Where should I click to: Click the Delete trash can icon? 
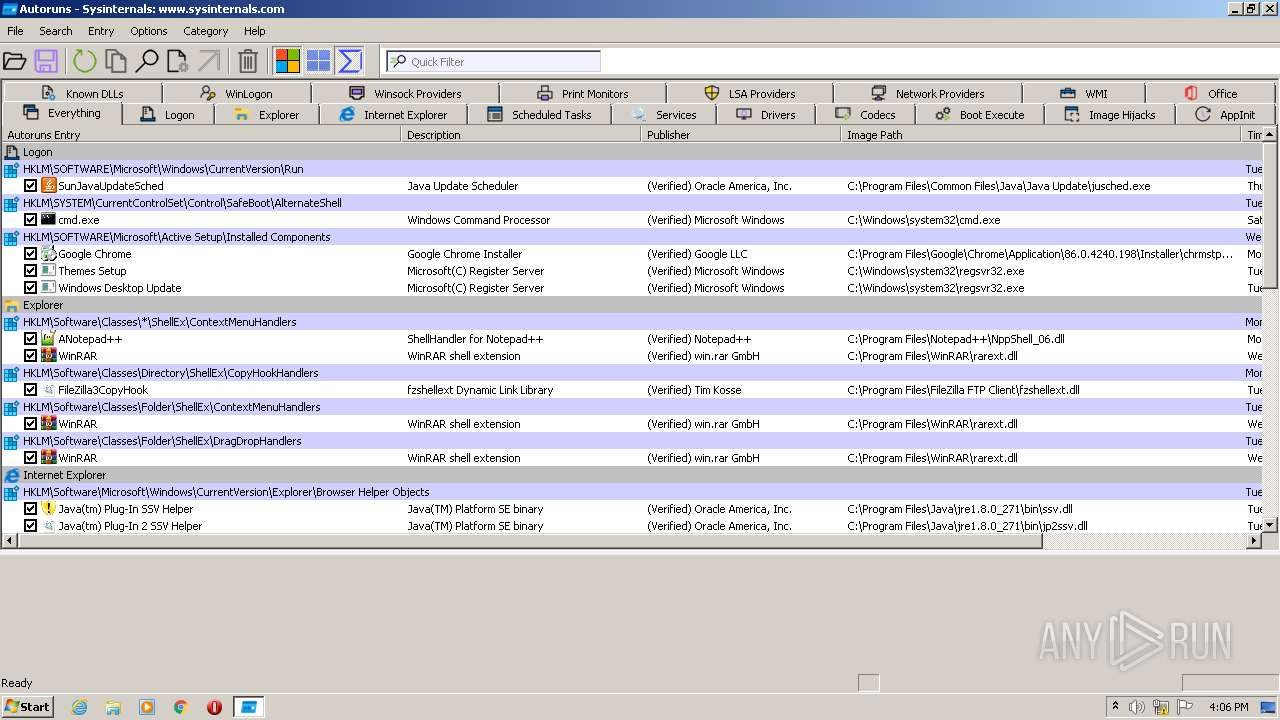248,62
